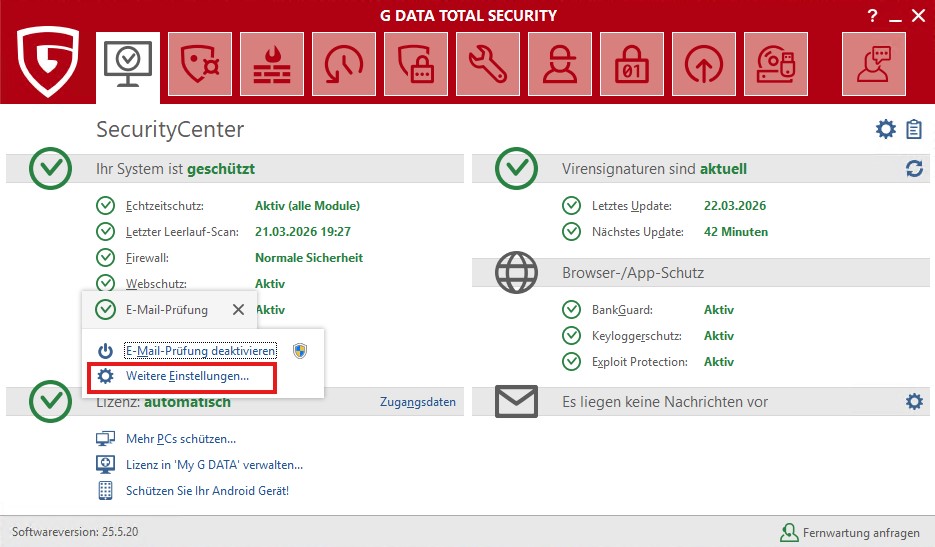Click the My G DATA license monitor icon
This screenshot has width=935, height=547.
(x=106, y=465)
